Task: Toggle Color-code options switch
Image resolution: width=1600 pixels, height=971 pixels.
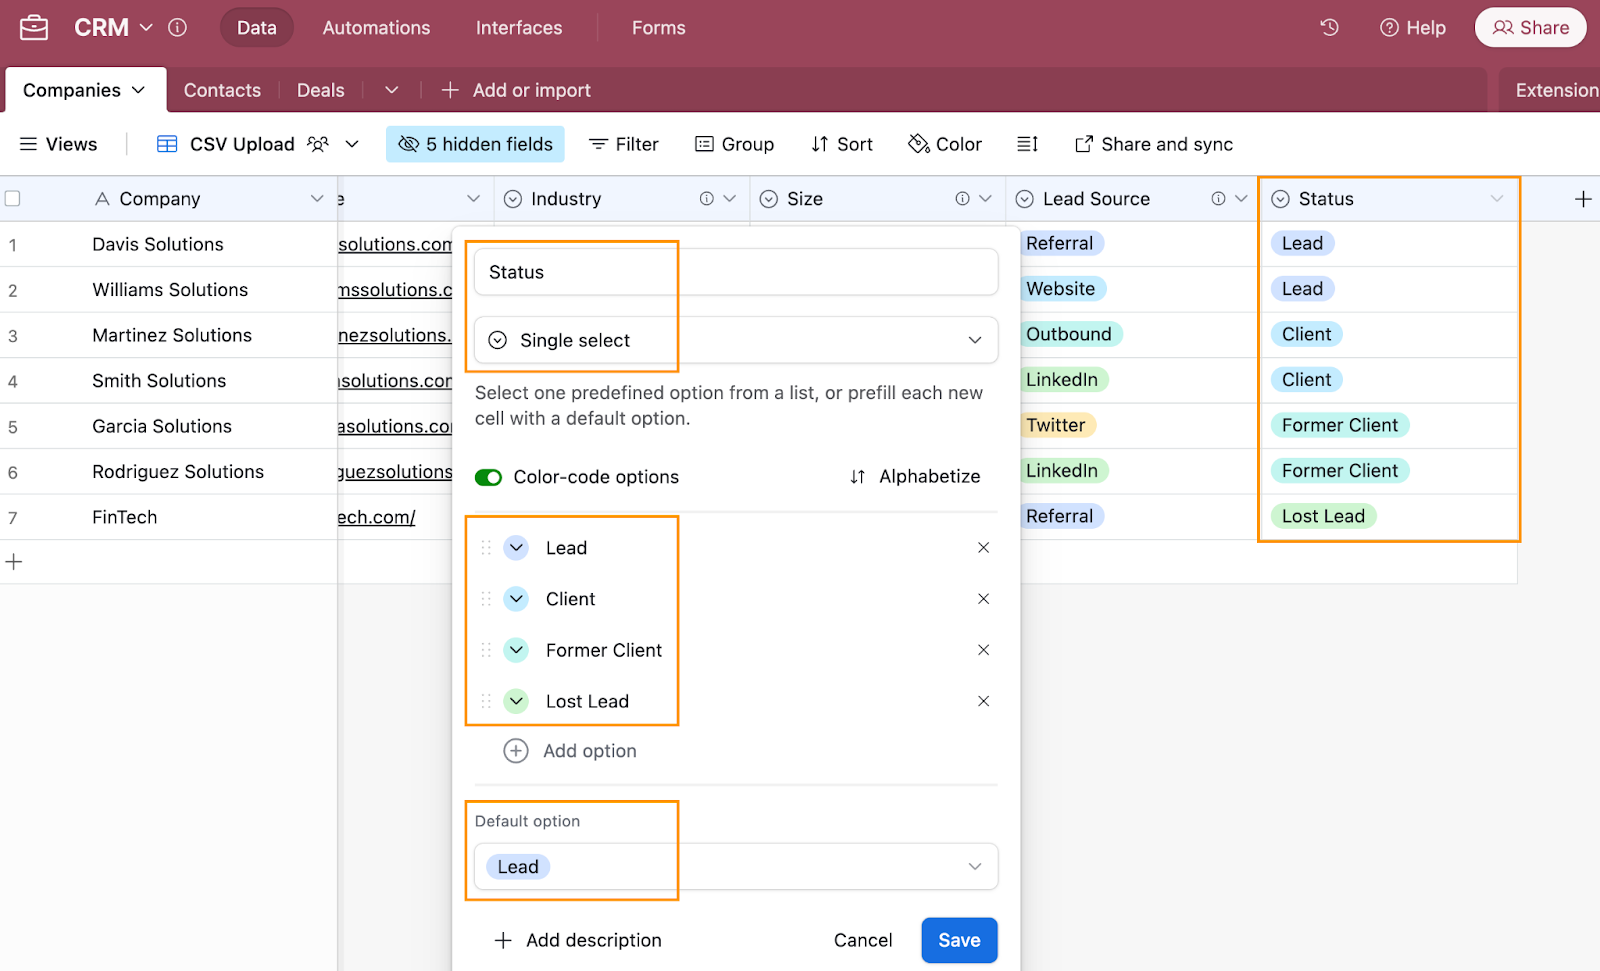Action: (x=488, y=477)
